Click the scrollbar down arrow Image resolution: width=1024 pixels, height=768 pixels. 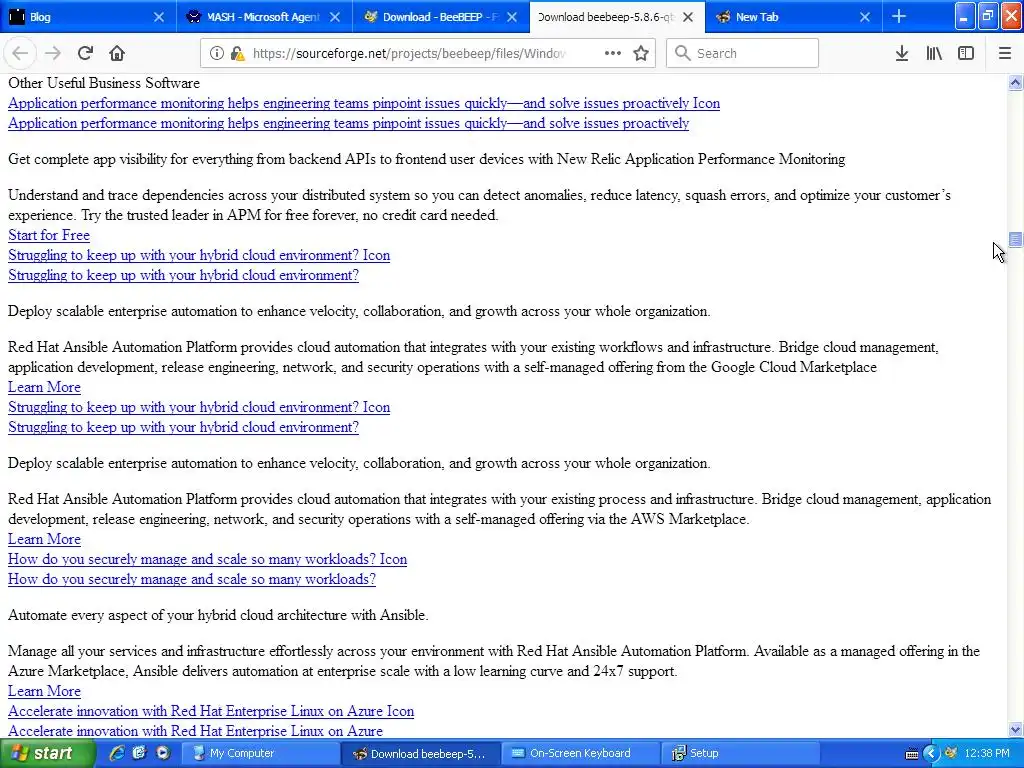point(1015,730)
